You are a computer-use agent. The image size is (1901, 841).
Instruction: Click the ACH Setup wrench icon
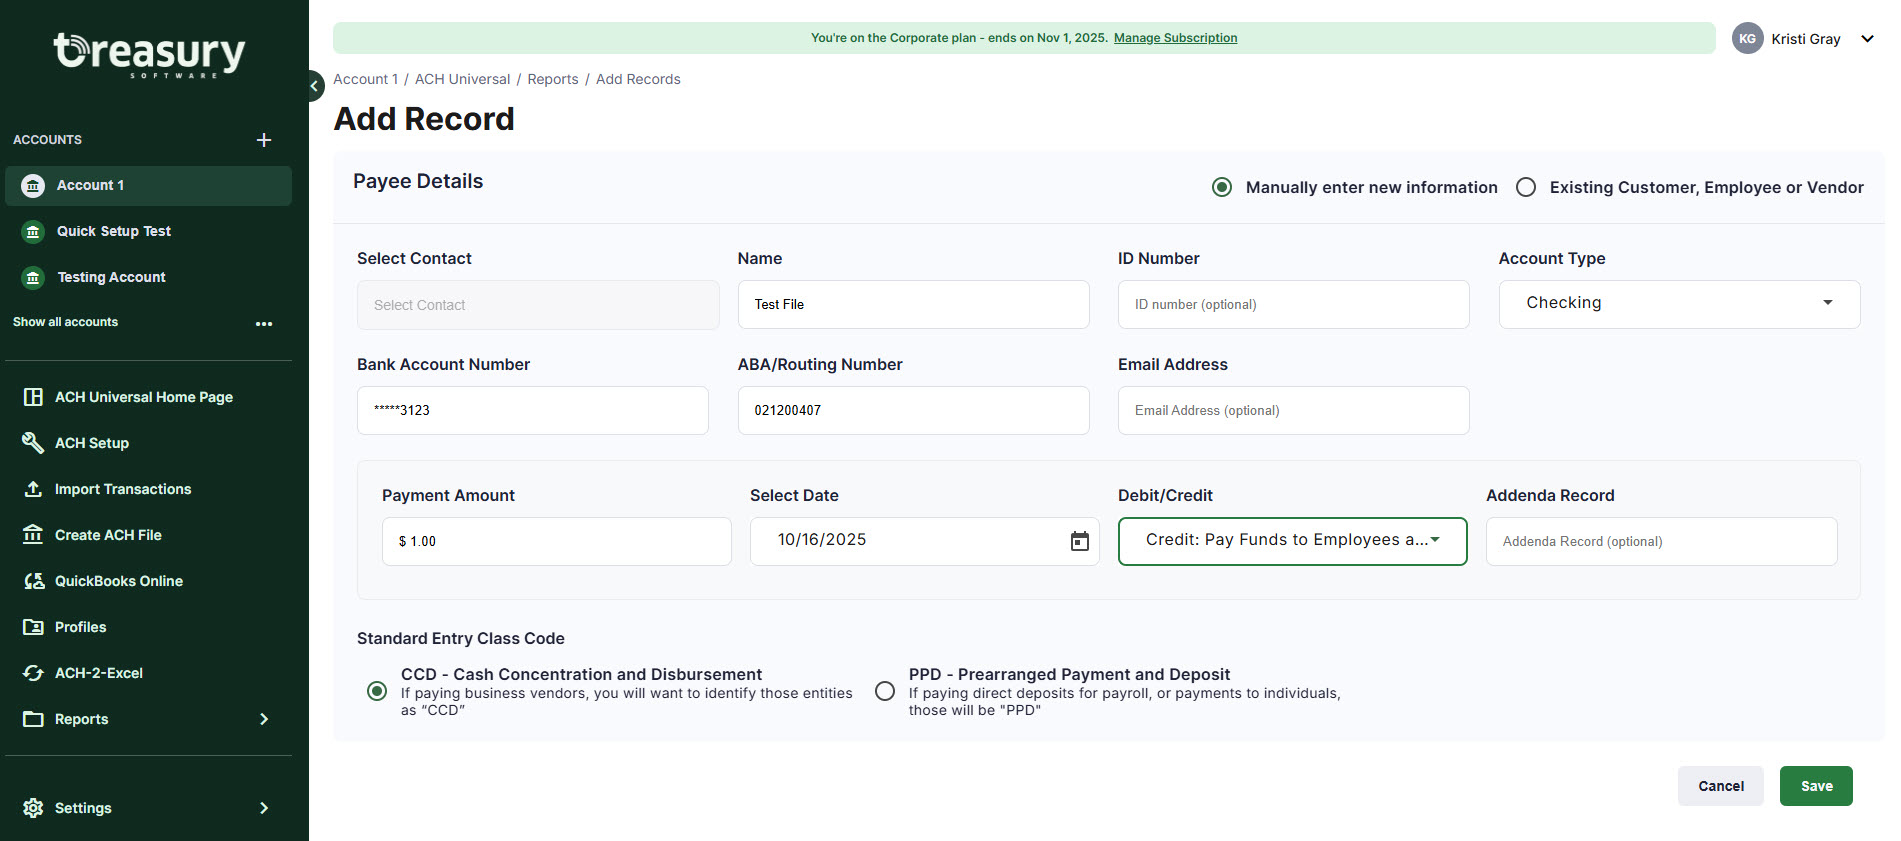coord(33,443)
